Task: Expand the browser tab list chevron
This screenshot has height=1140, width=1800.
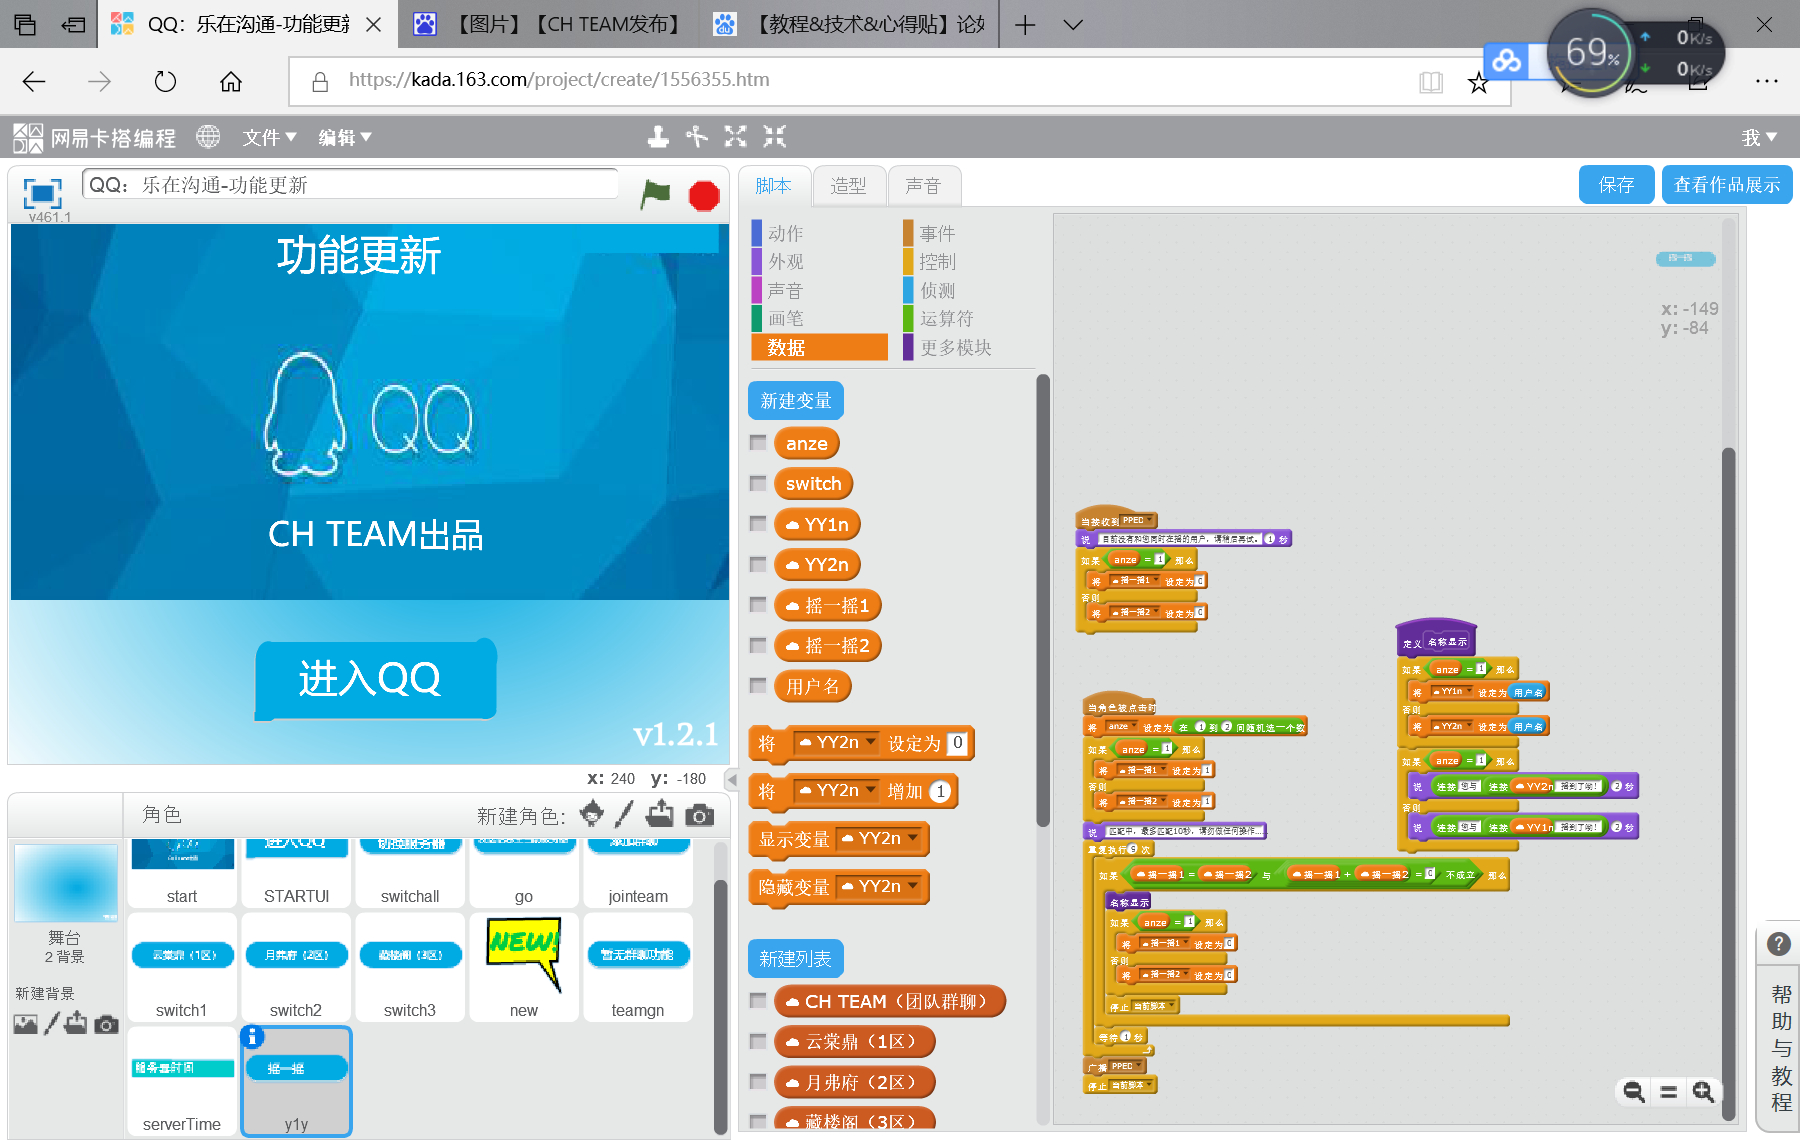Action: tap(1072, 25)
